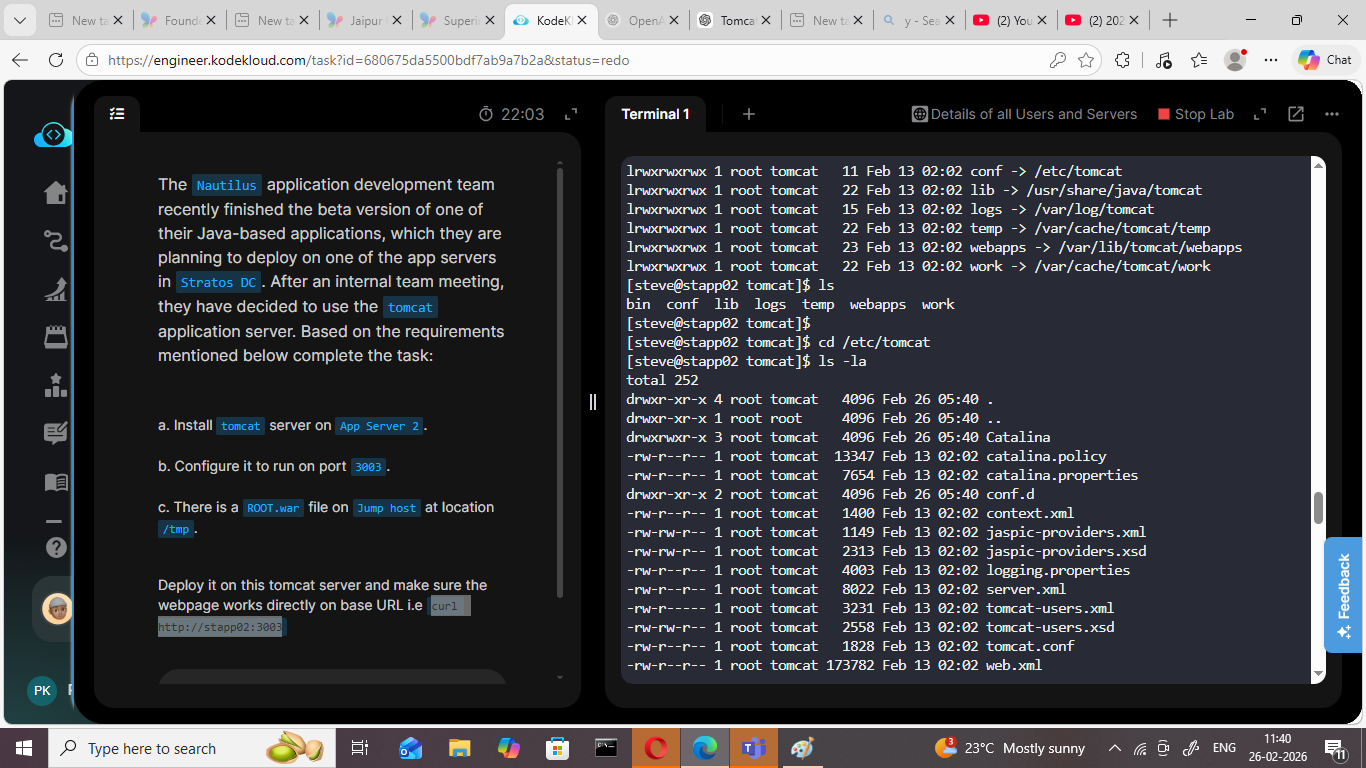Expand the task description panel to fullscreen
This screenshot has height=768, width=1366.
[571, 114]
